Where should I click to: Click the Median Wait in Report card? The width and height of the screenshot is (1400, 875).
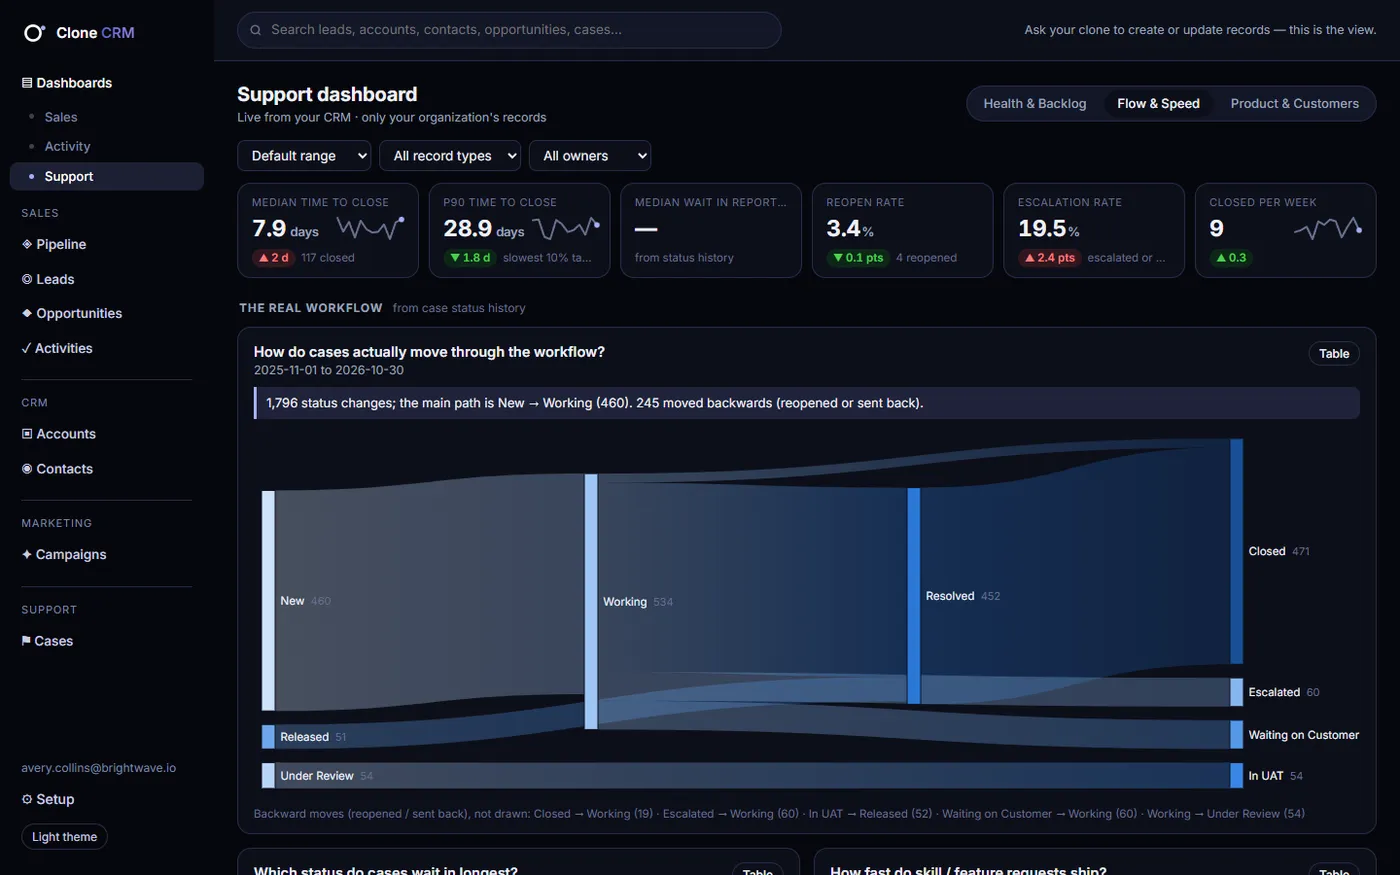point(711,230)
